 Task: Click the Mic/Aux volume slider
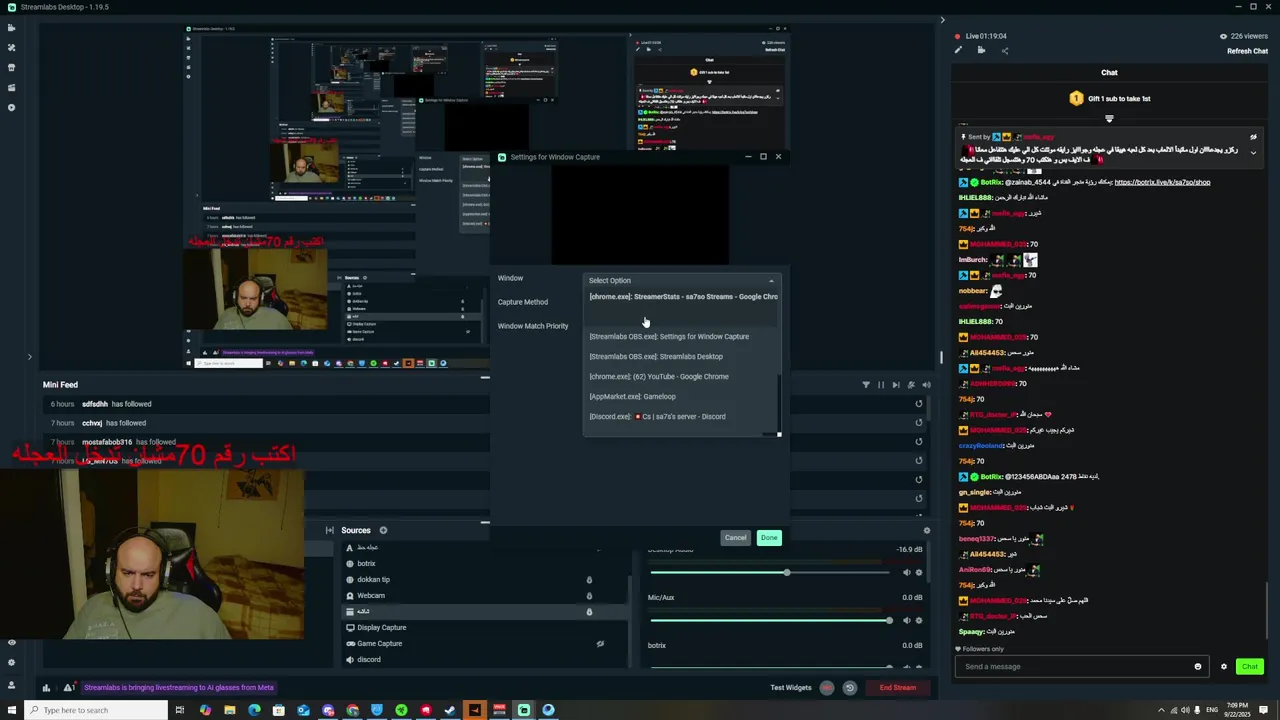(x=770, y=620)
